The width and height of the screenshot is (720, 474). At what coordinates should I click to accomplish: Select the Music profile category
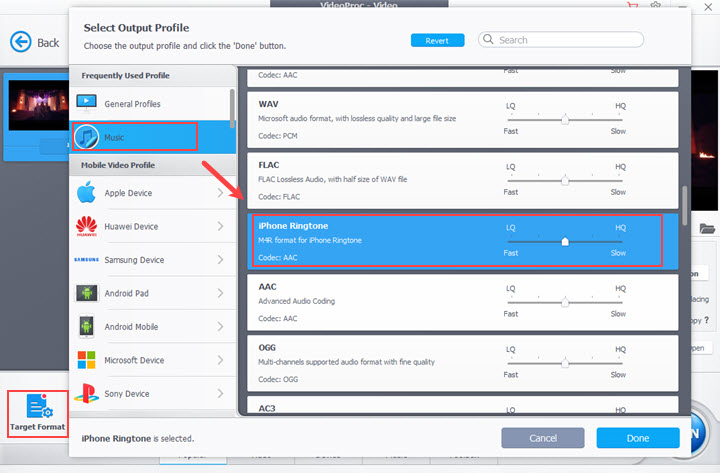(152, 137)
